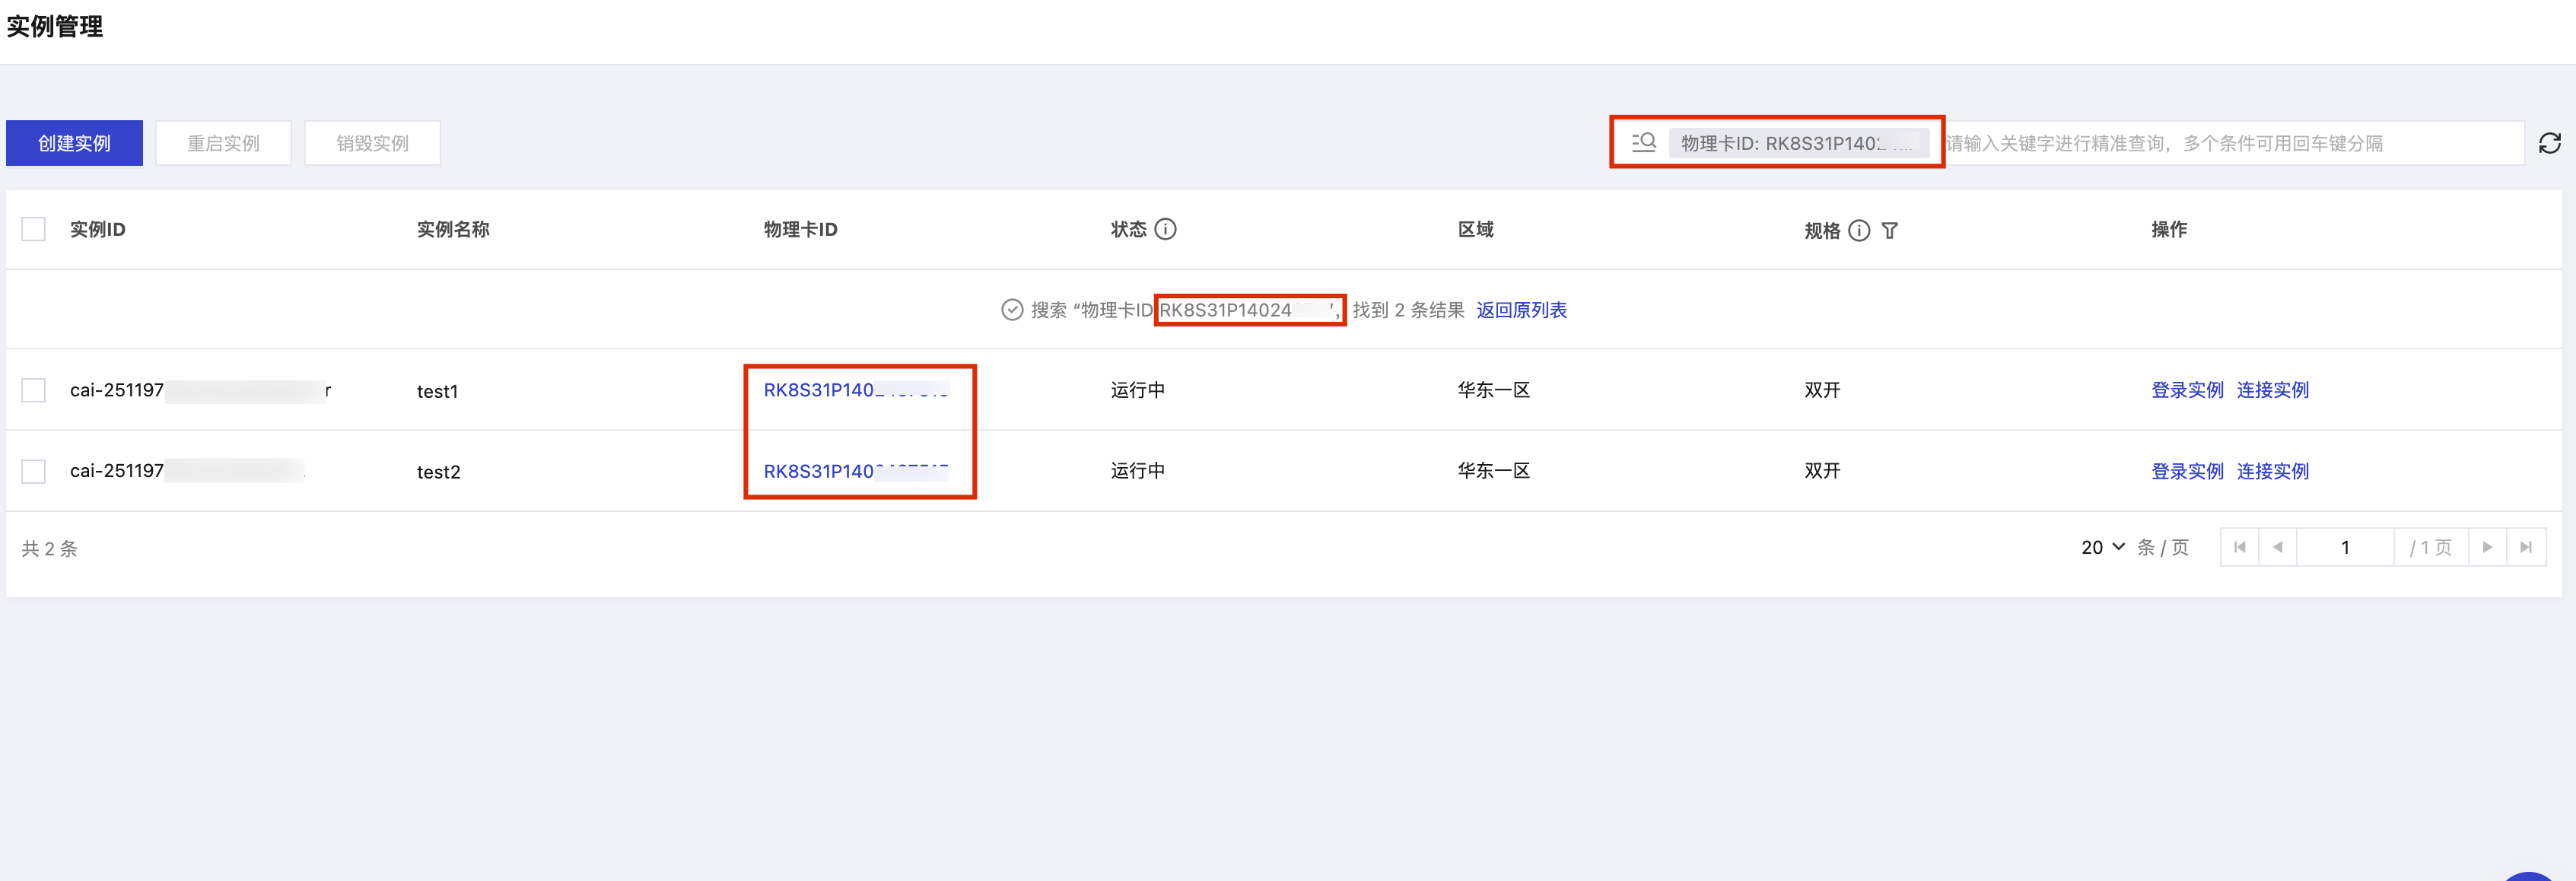Open physical card ID link in test2 row
The image size is (2576, 881).
(856, 471)
